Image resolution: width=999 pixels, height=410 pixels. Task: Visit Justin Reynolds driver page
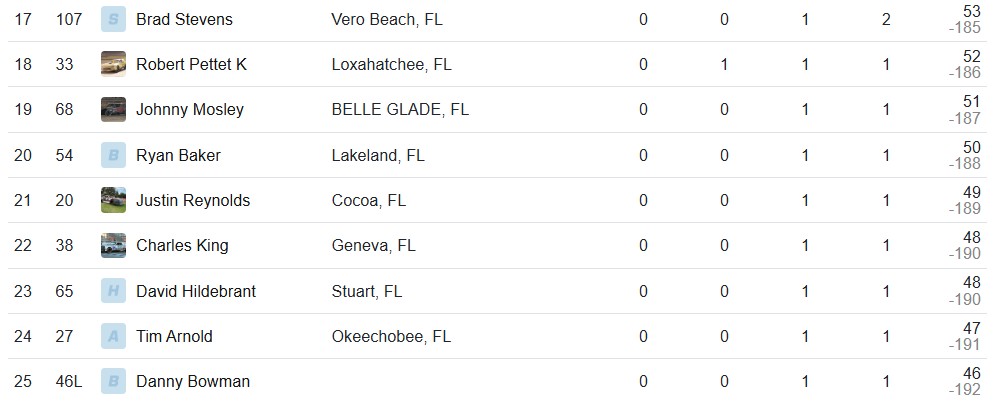click(193, 201)
